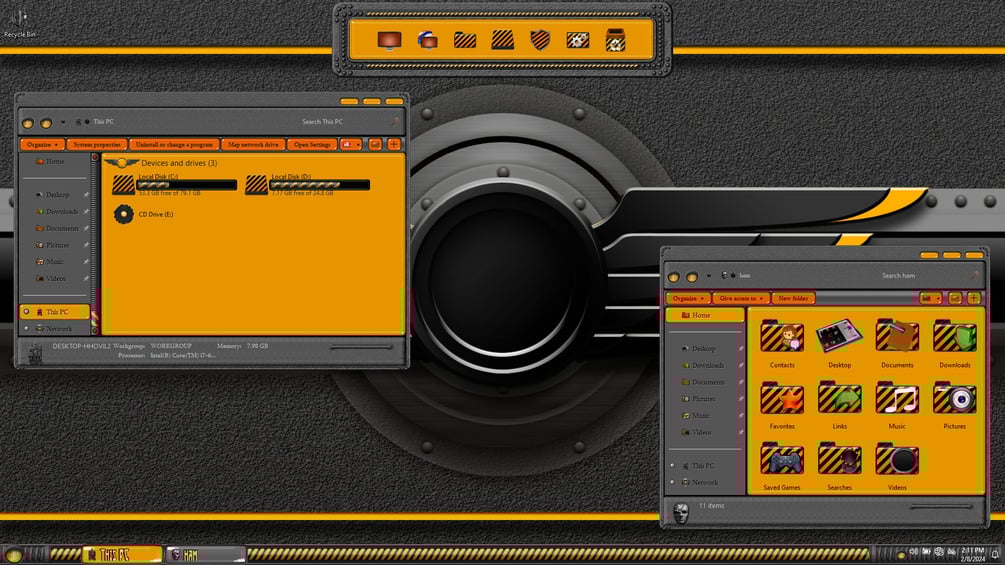Open the Give access to dropdown
The width and height of the screenshot is (1005, 565).
click(740, 299)
